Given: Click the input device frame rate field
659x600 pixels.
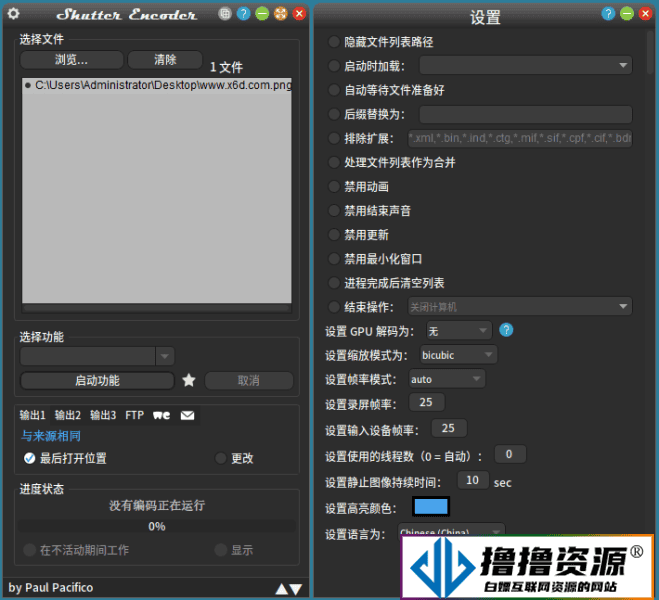Looking at the screenshot, I should pos(449,429).
